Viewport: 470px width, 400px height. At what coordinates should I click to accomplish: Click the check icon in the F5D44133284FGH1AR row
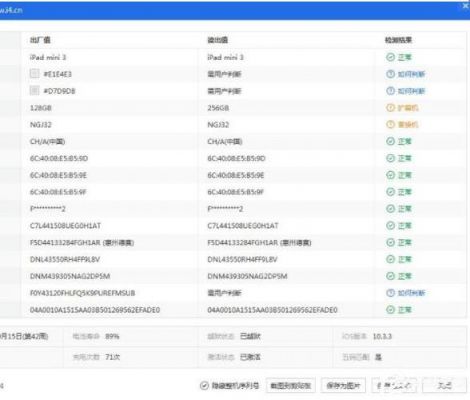pos(390,242)
